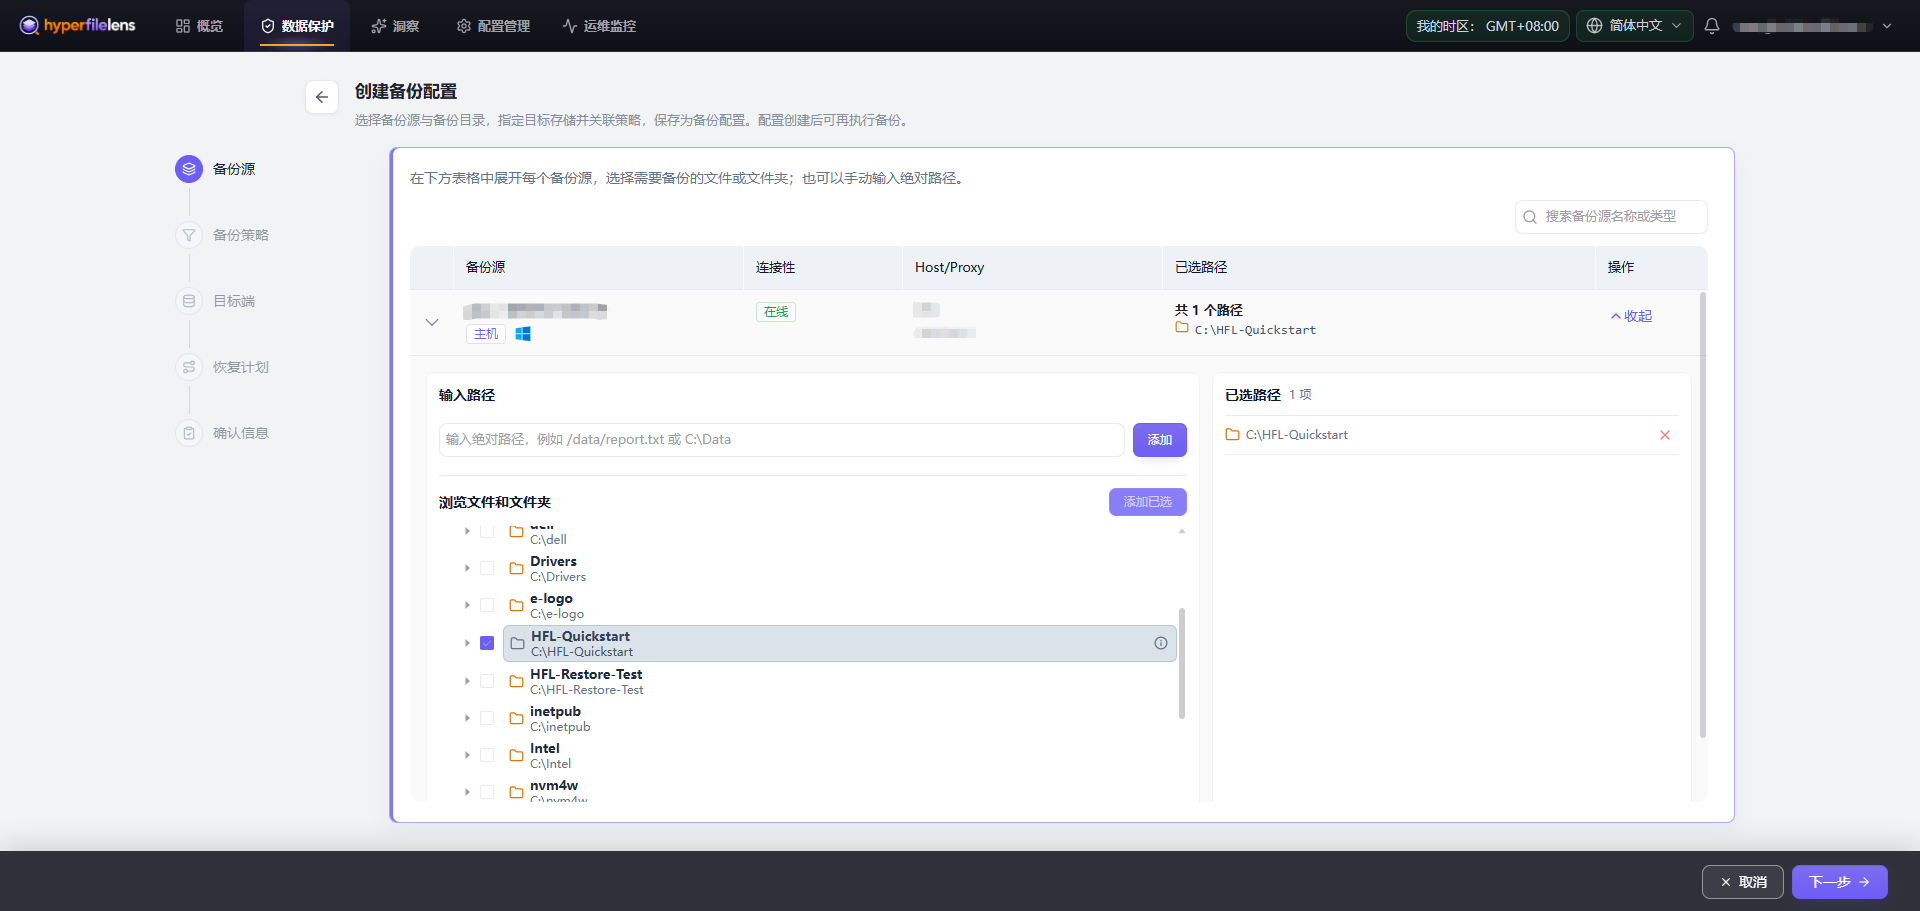Click the 确认信息 step icon

coord(189,433)
